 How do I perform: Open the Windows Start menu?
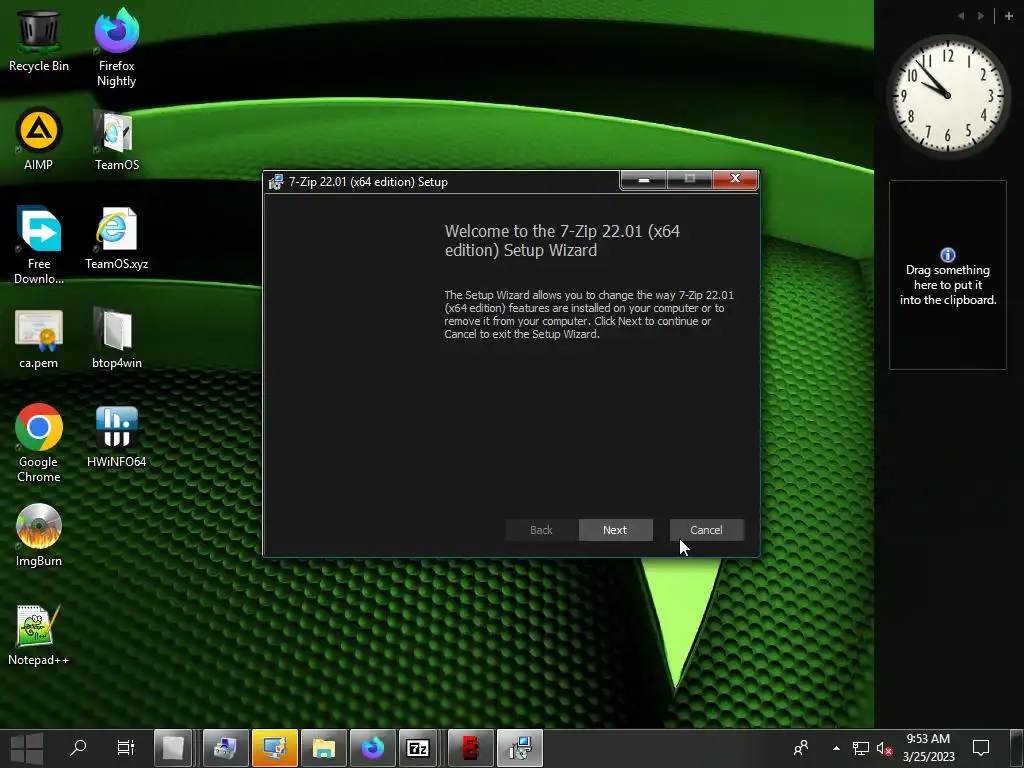point(27,748)
